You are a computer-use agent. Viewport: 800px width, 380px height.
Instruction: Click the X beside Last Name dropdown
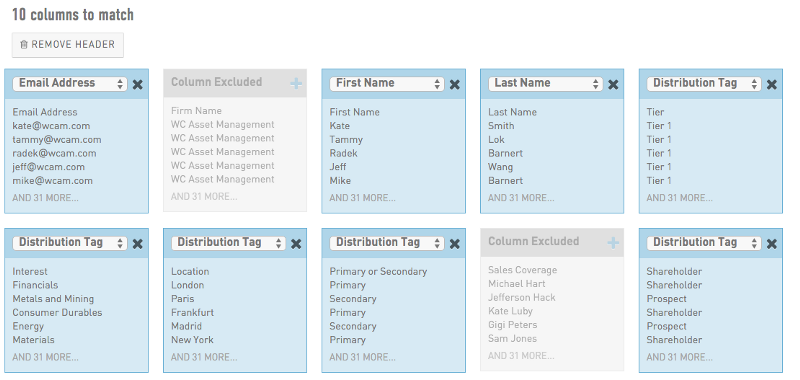pyautogui.click(x=613, y=85)
